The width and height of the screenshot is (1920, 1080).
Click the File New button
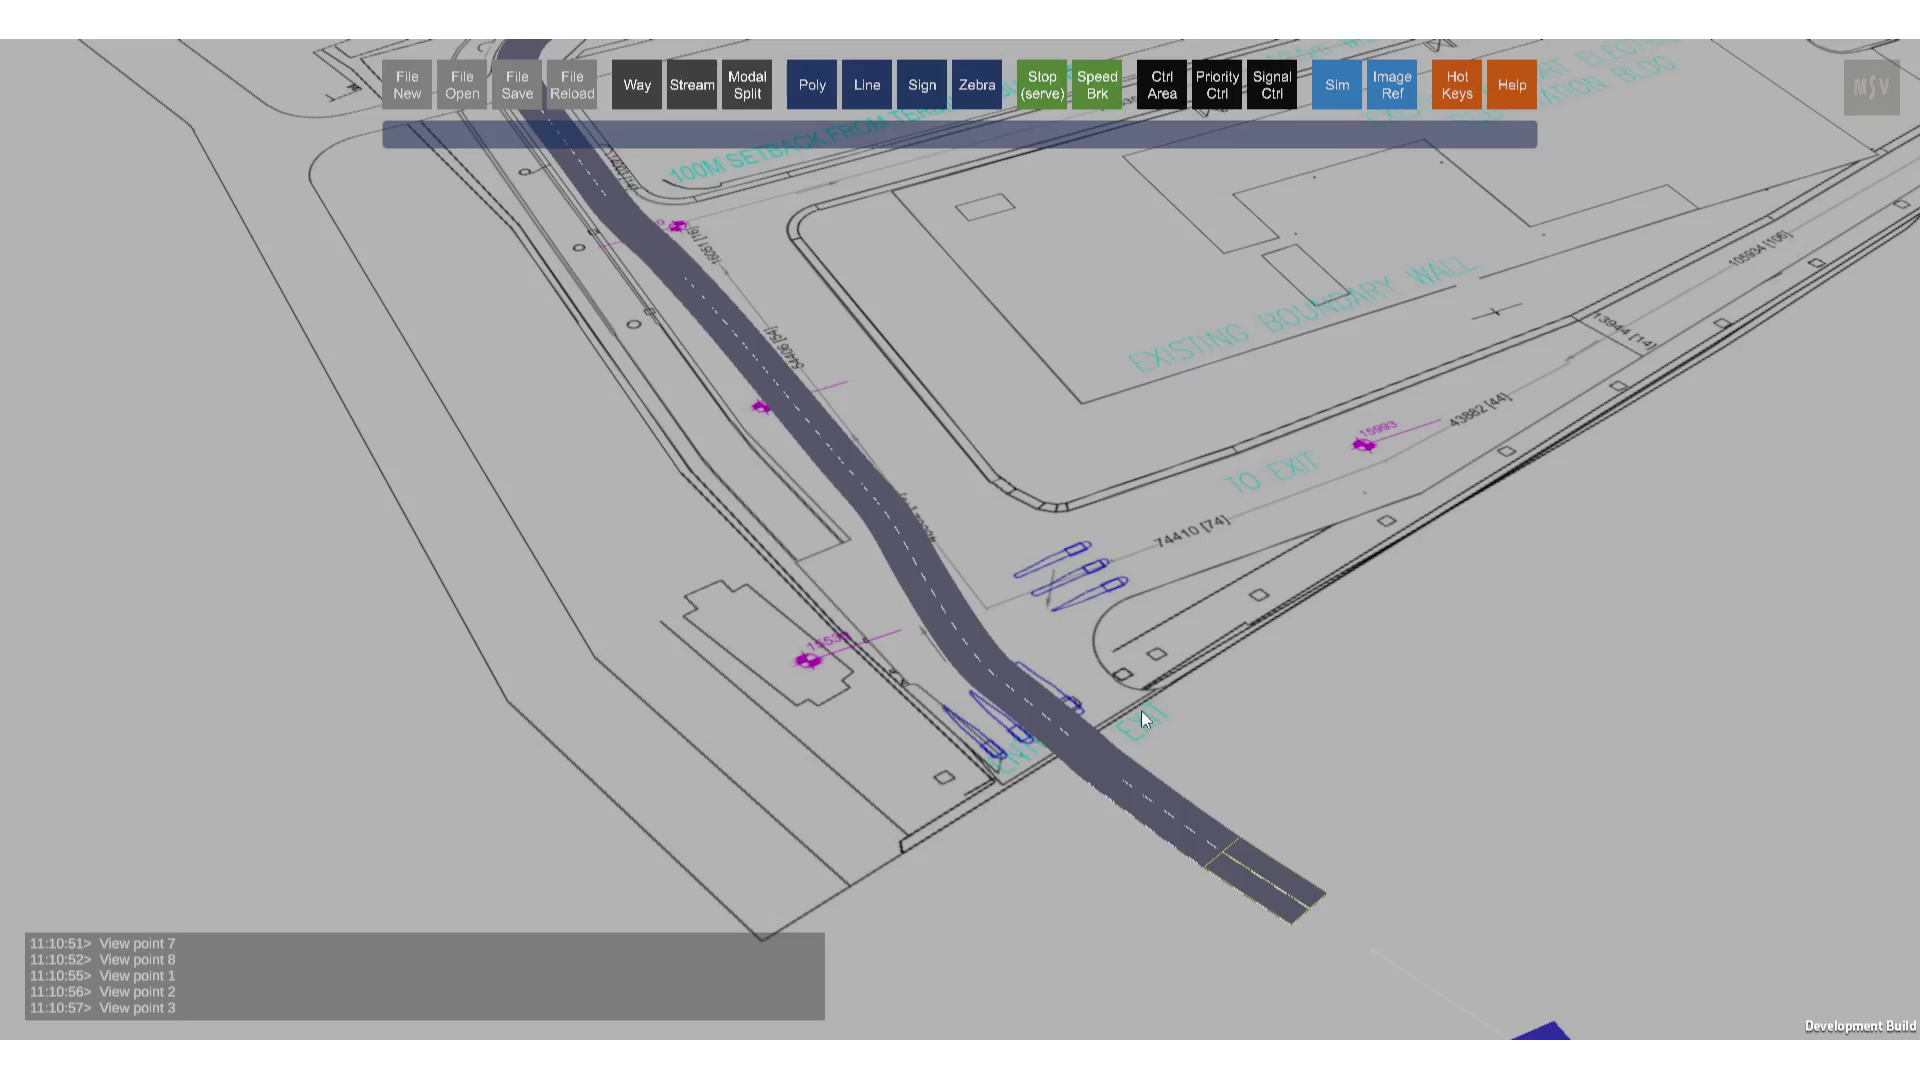407,85
